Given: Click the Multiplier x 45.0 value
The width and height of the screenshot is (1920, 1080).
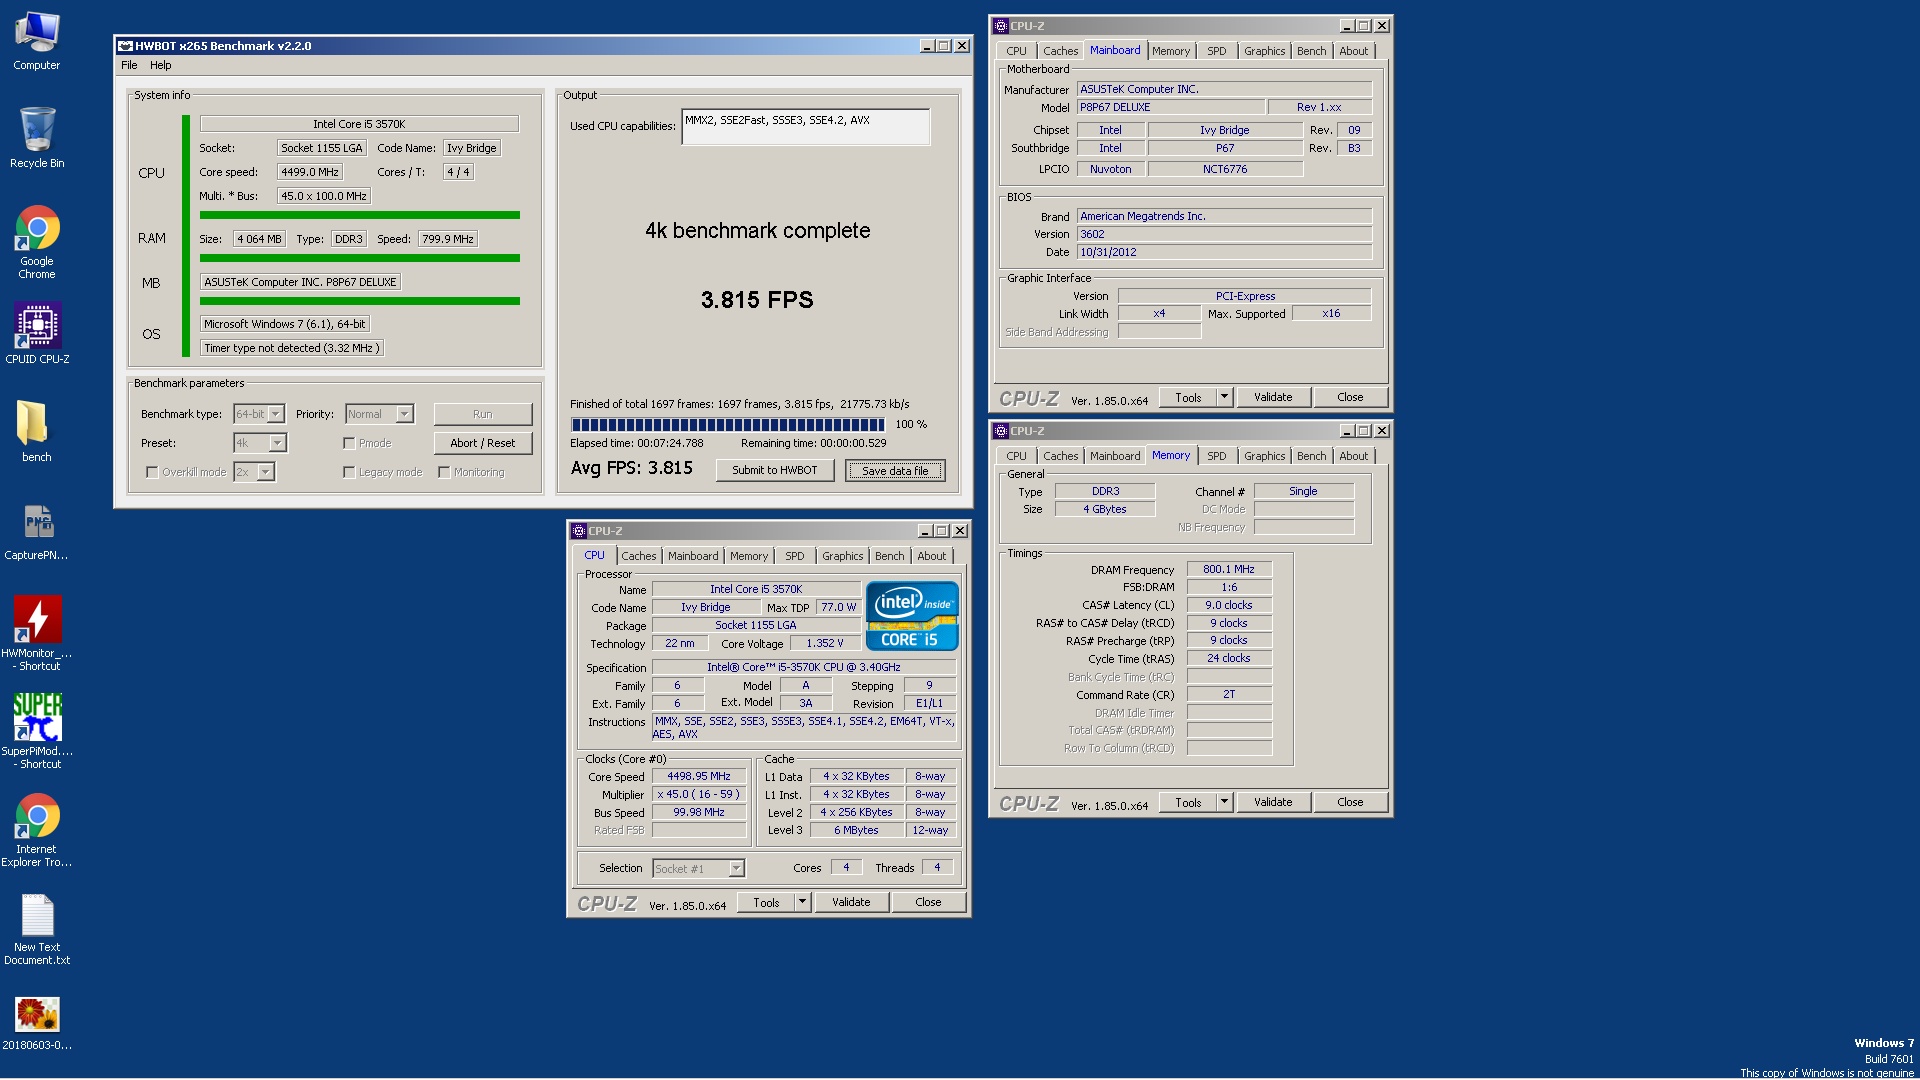Looking at the screenshot, I should (x=699, y=794).
